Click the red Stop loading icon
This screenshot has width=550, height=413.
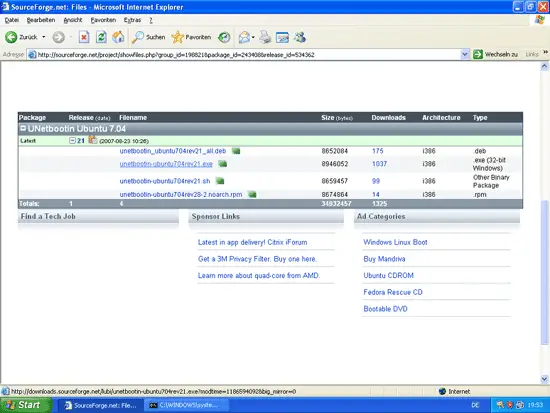tap(84, 37)
